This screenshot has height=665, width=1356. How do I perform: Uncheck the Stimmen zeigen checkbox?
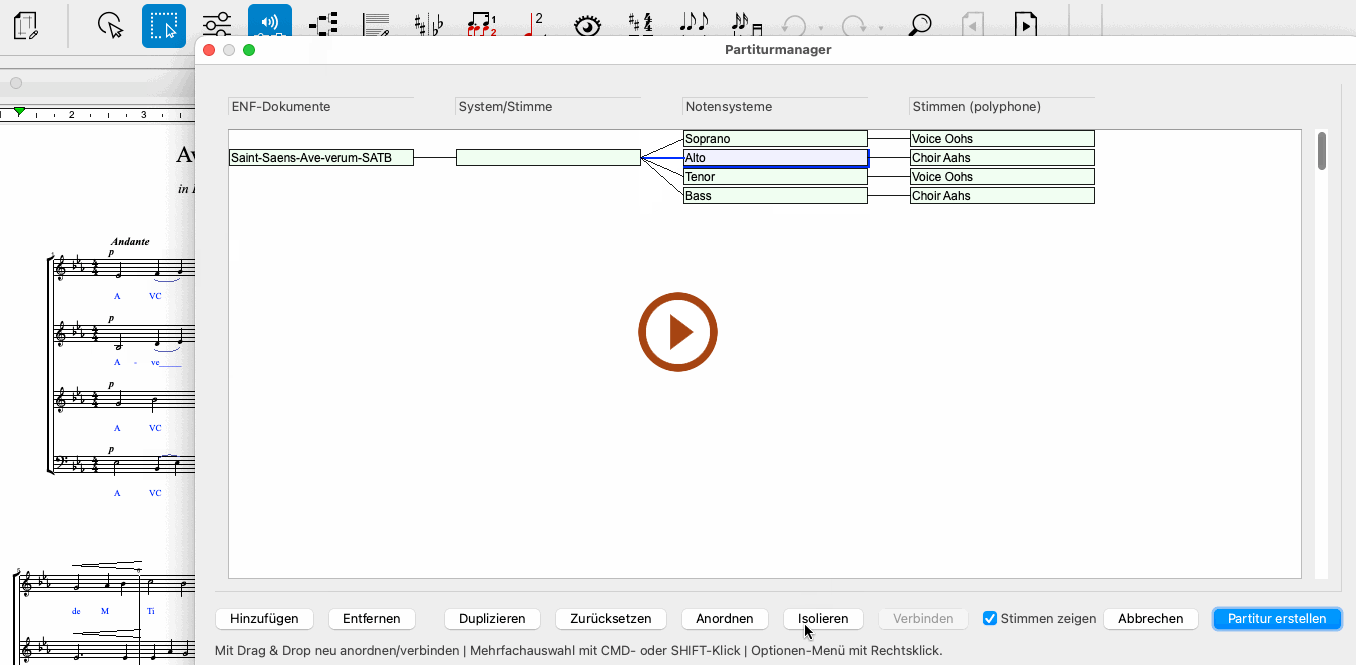(x=990, y=619)
